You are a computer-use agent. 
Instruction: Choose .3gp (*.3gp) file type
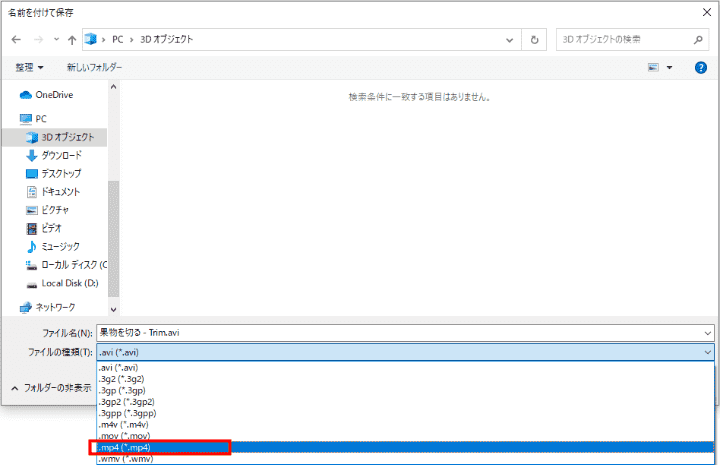405,391
